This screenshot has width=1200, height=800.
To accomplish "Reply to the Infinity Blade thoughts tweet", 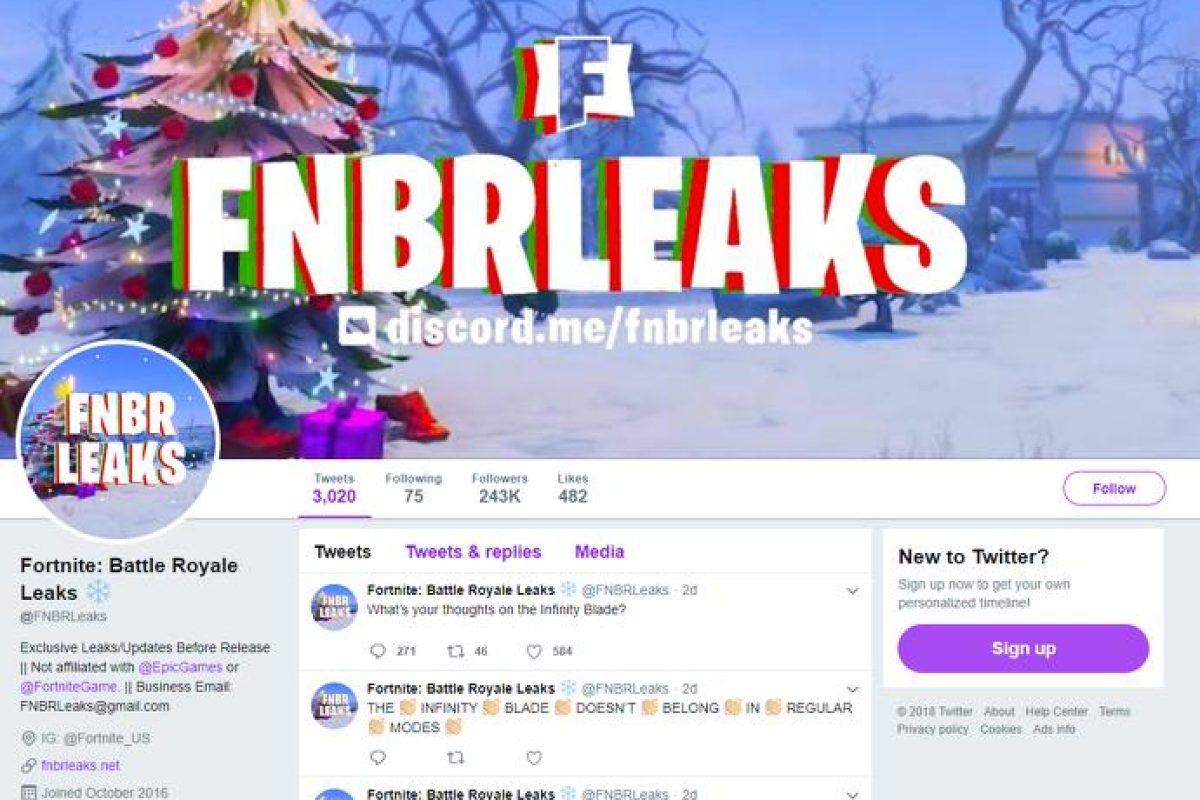I will click(x=378, y=651).
